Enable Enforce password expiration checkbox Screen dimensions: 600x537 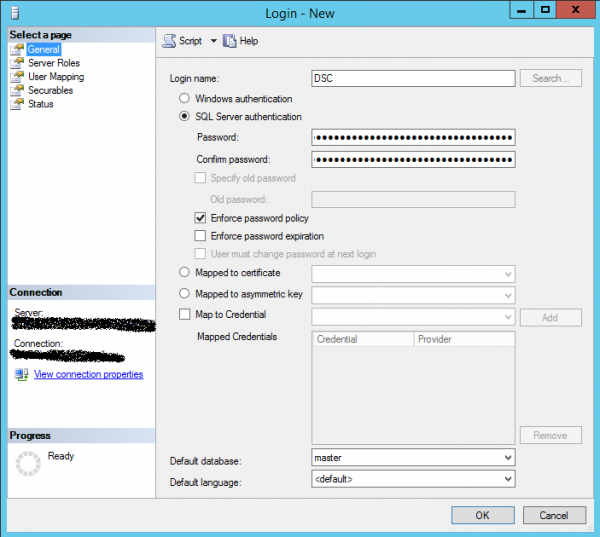click(200, 236)
